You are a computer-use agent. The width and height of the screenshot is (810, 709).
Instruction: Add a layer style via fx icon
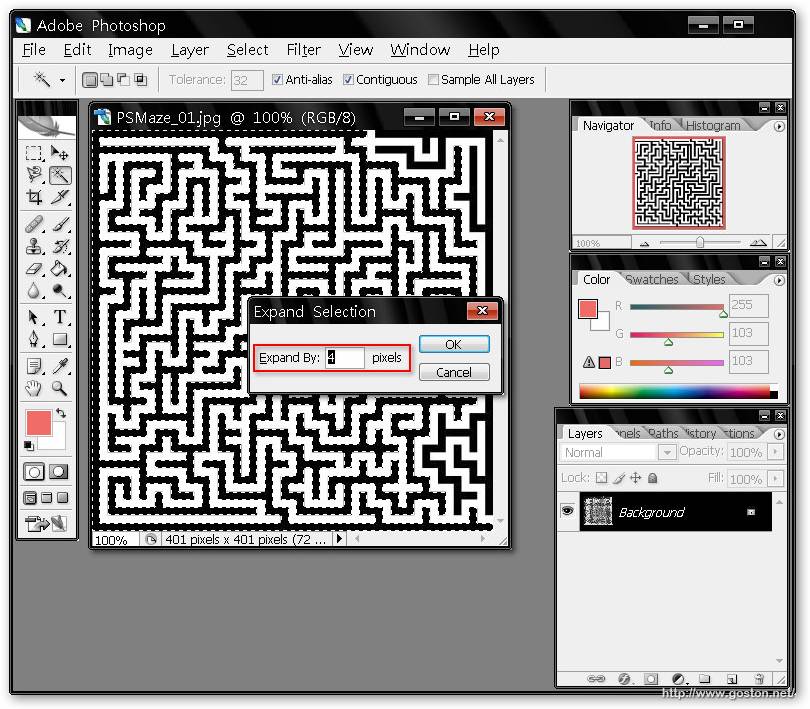pyautogui.click(x=624, y=679)
